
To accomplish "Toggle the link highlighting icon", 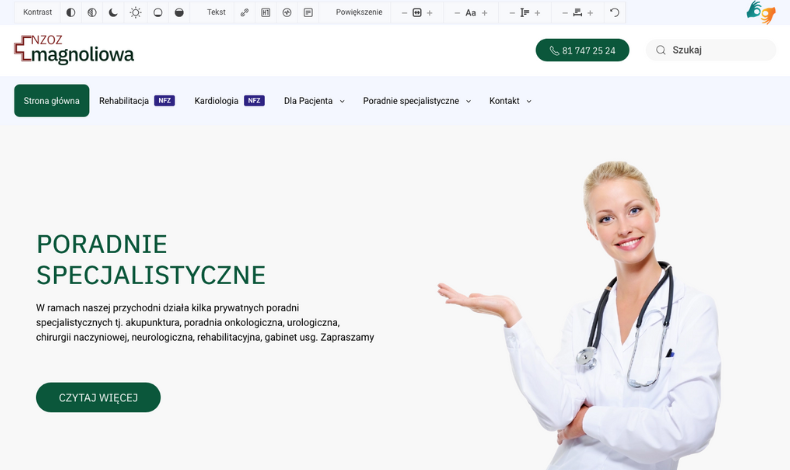I will click(x=244, y=13).
